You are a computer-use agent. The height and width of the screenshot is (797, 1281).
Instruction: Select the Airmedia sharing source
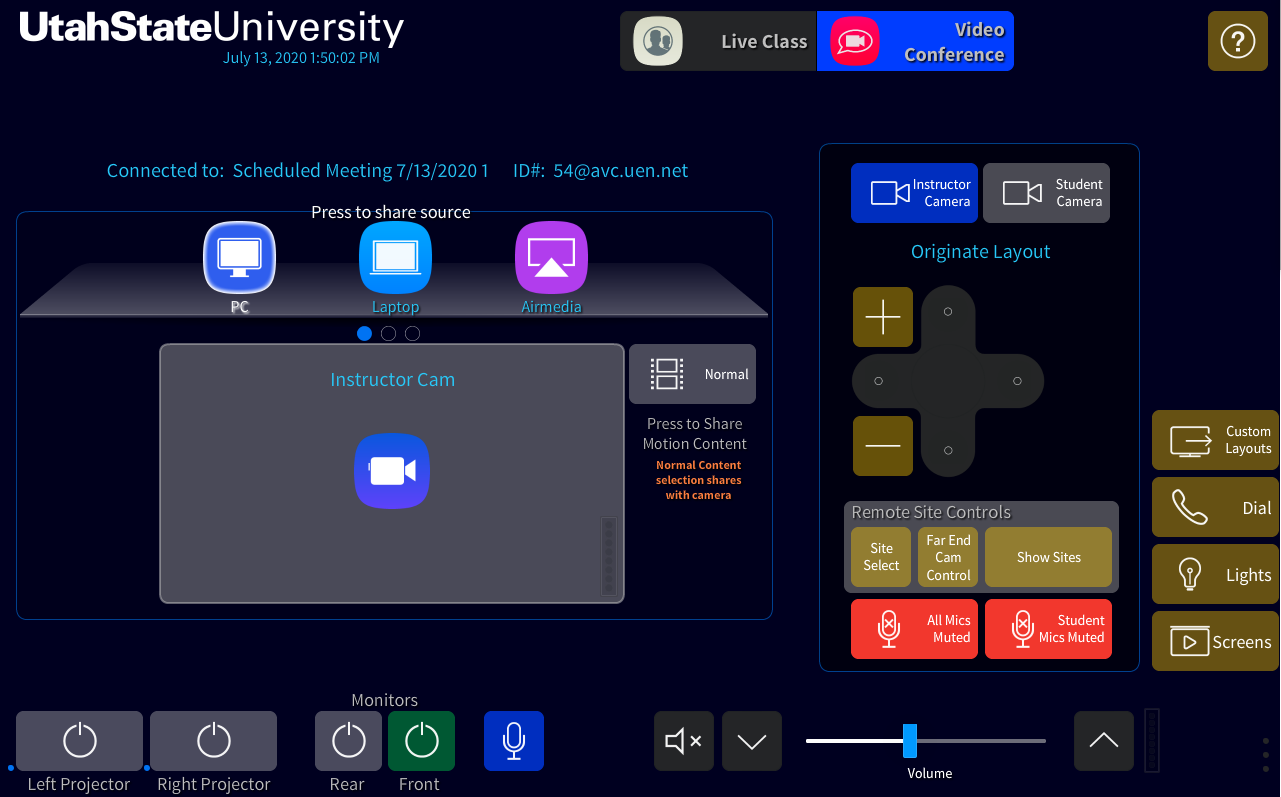[551, 258]
